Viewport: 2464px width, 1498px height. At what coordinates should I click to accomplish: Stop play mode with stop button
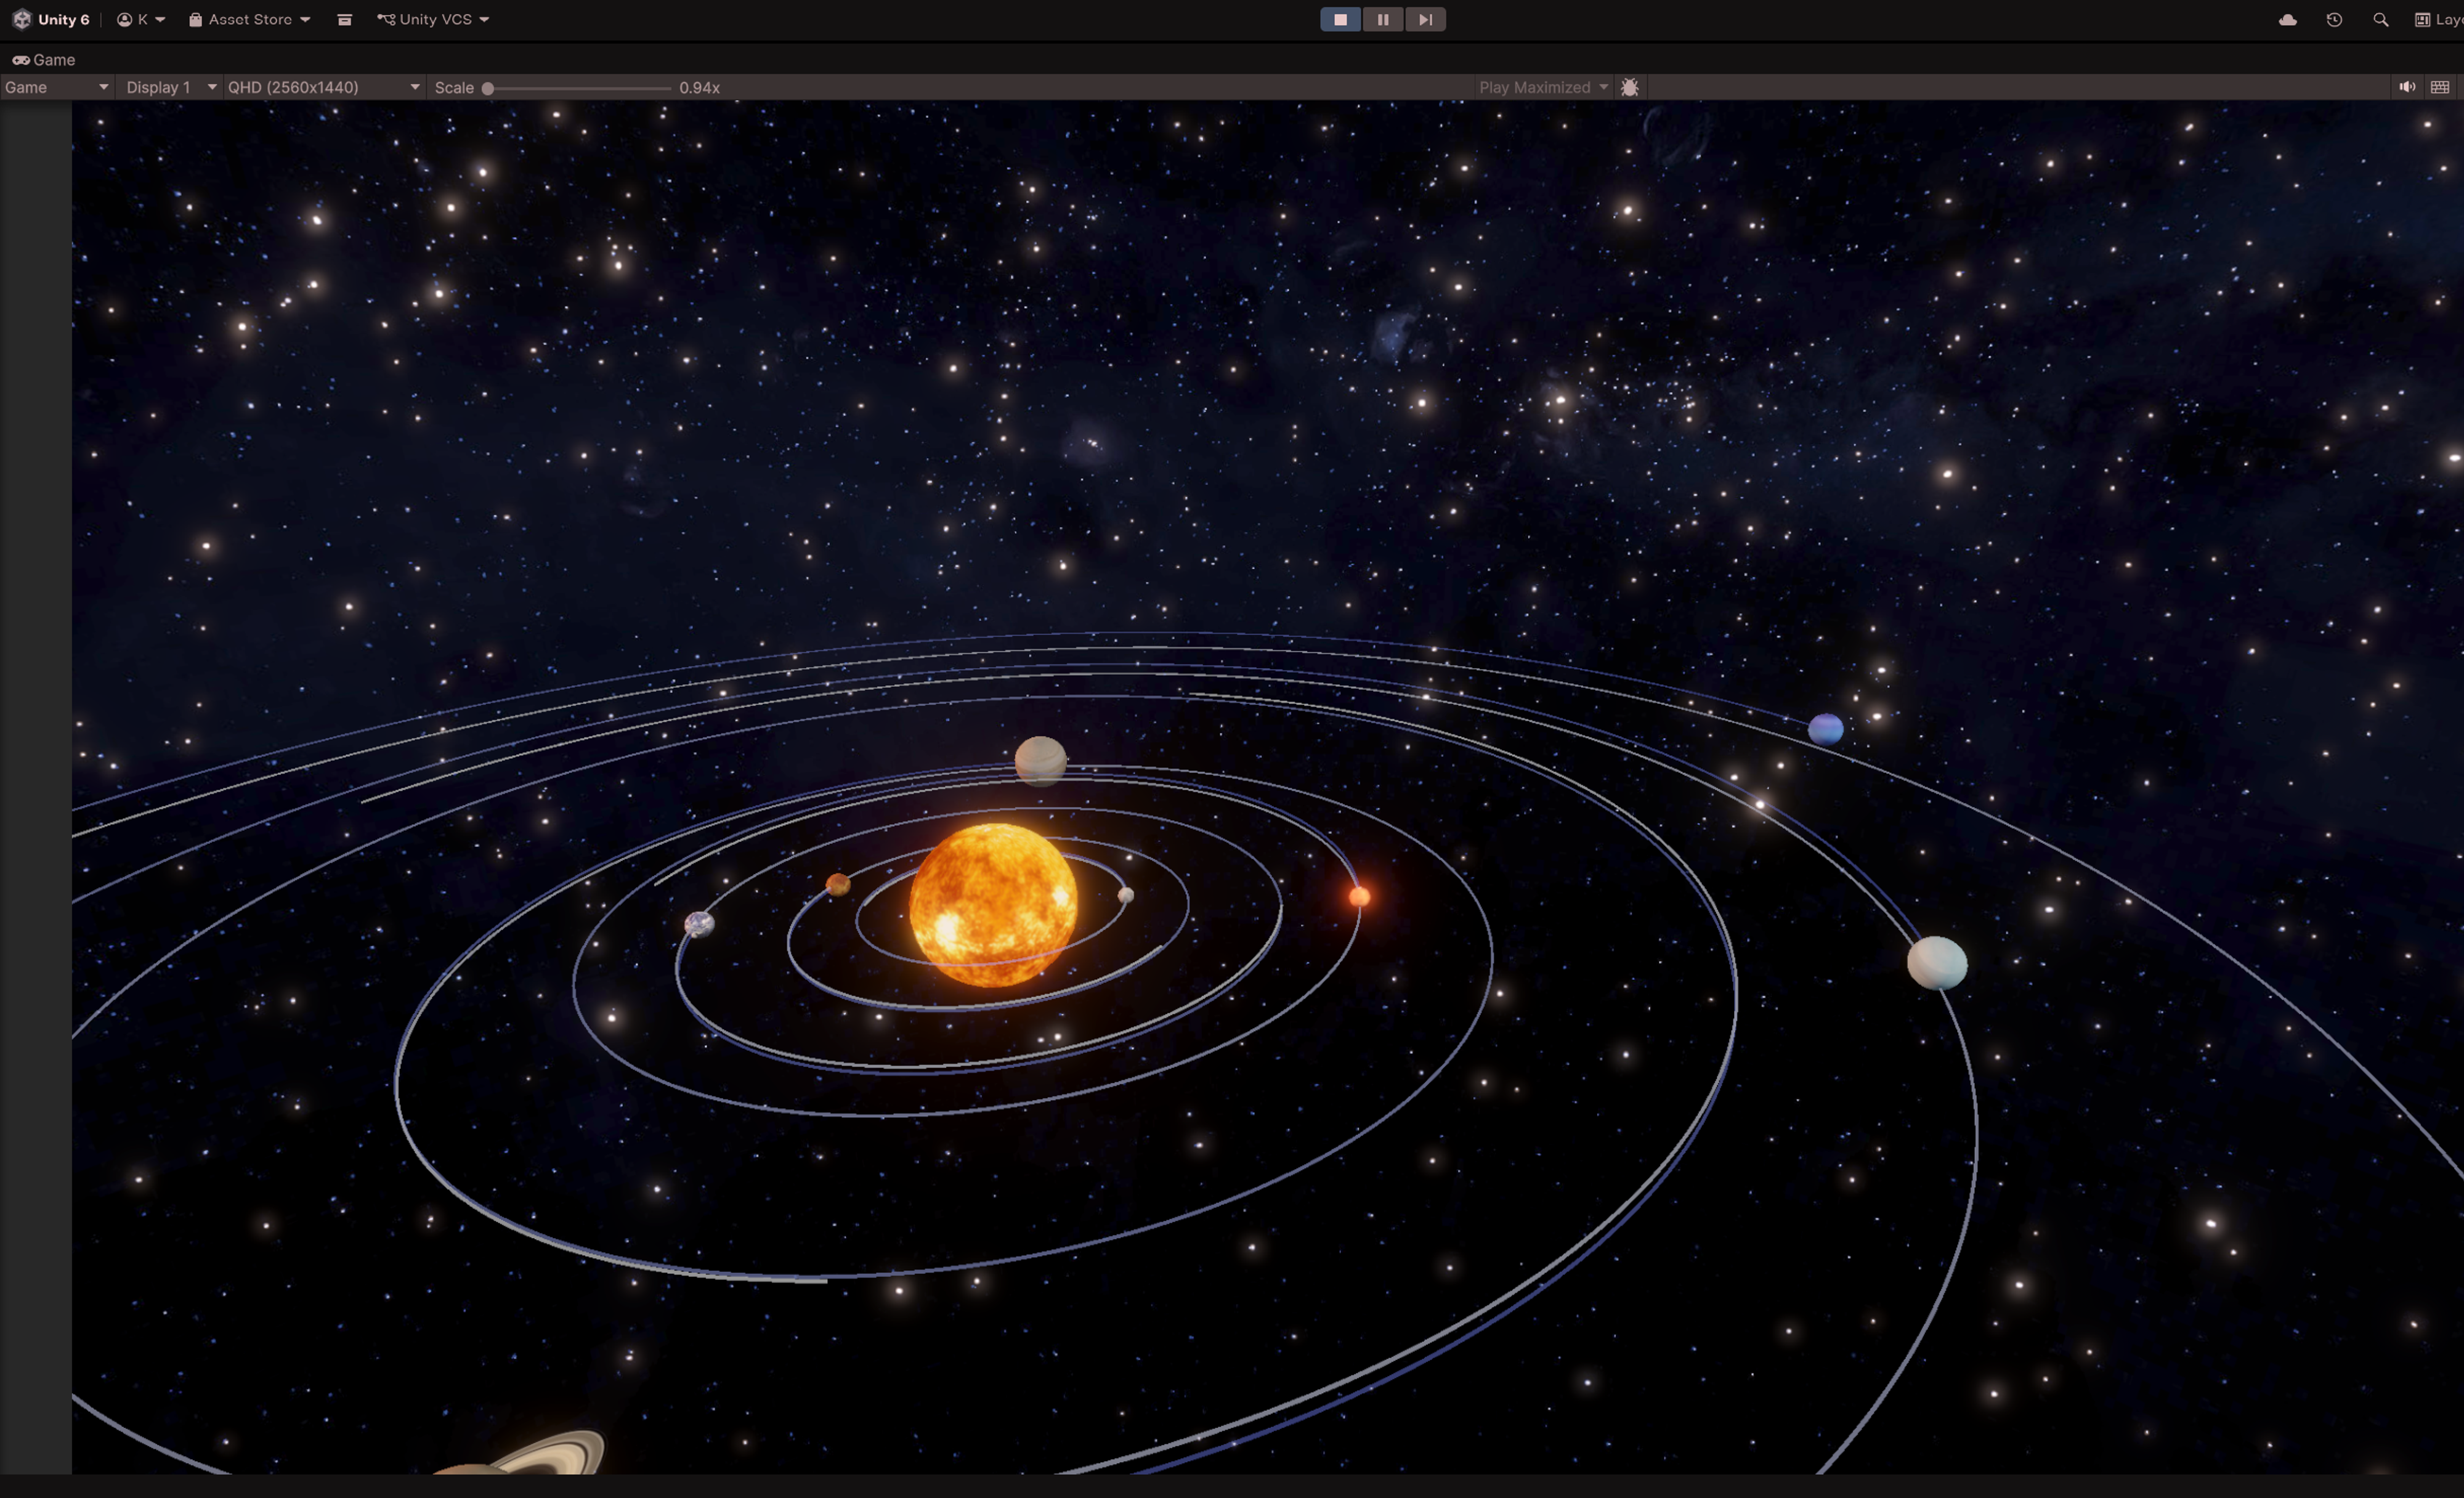(1340, 19)
